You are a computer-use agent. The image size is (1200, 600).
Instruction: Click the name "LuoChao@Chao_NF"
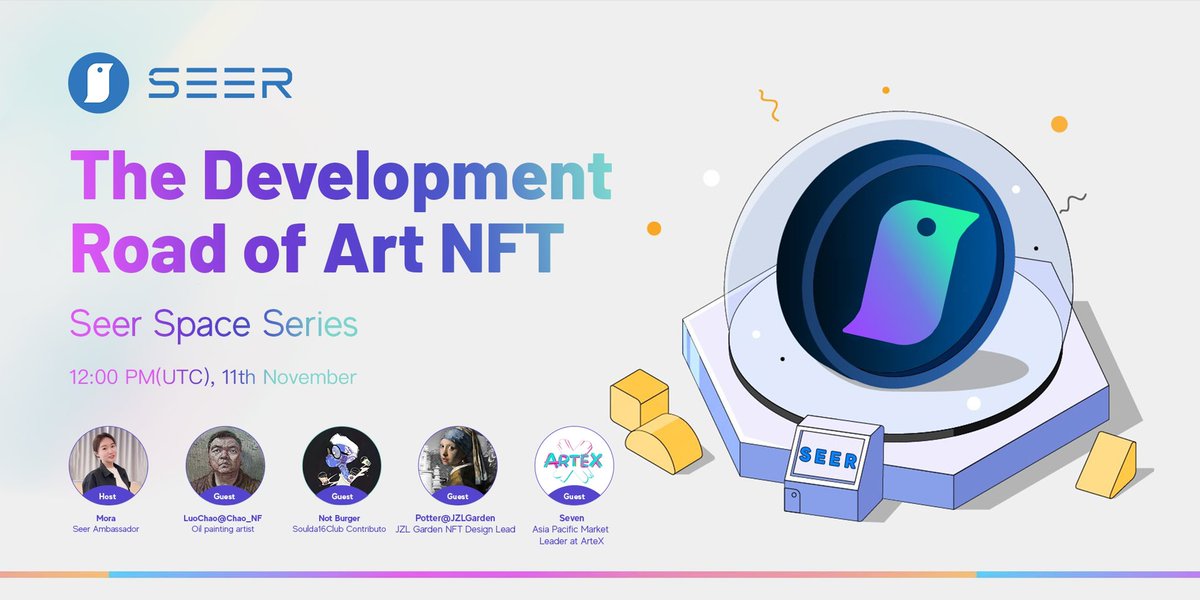(225, 518)
